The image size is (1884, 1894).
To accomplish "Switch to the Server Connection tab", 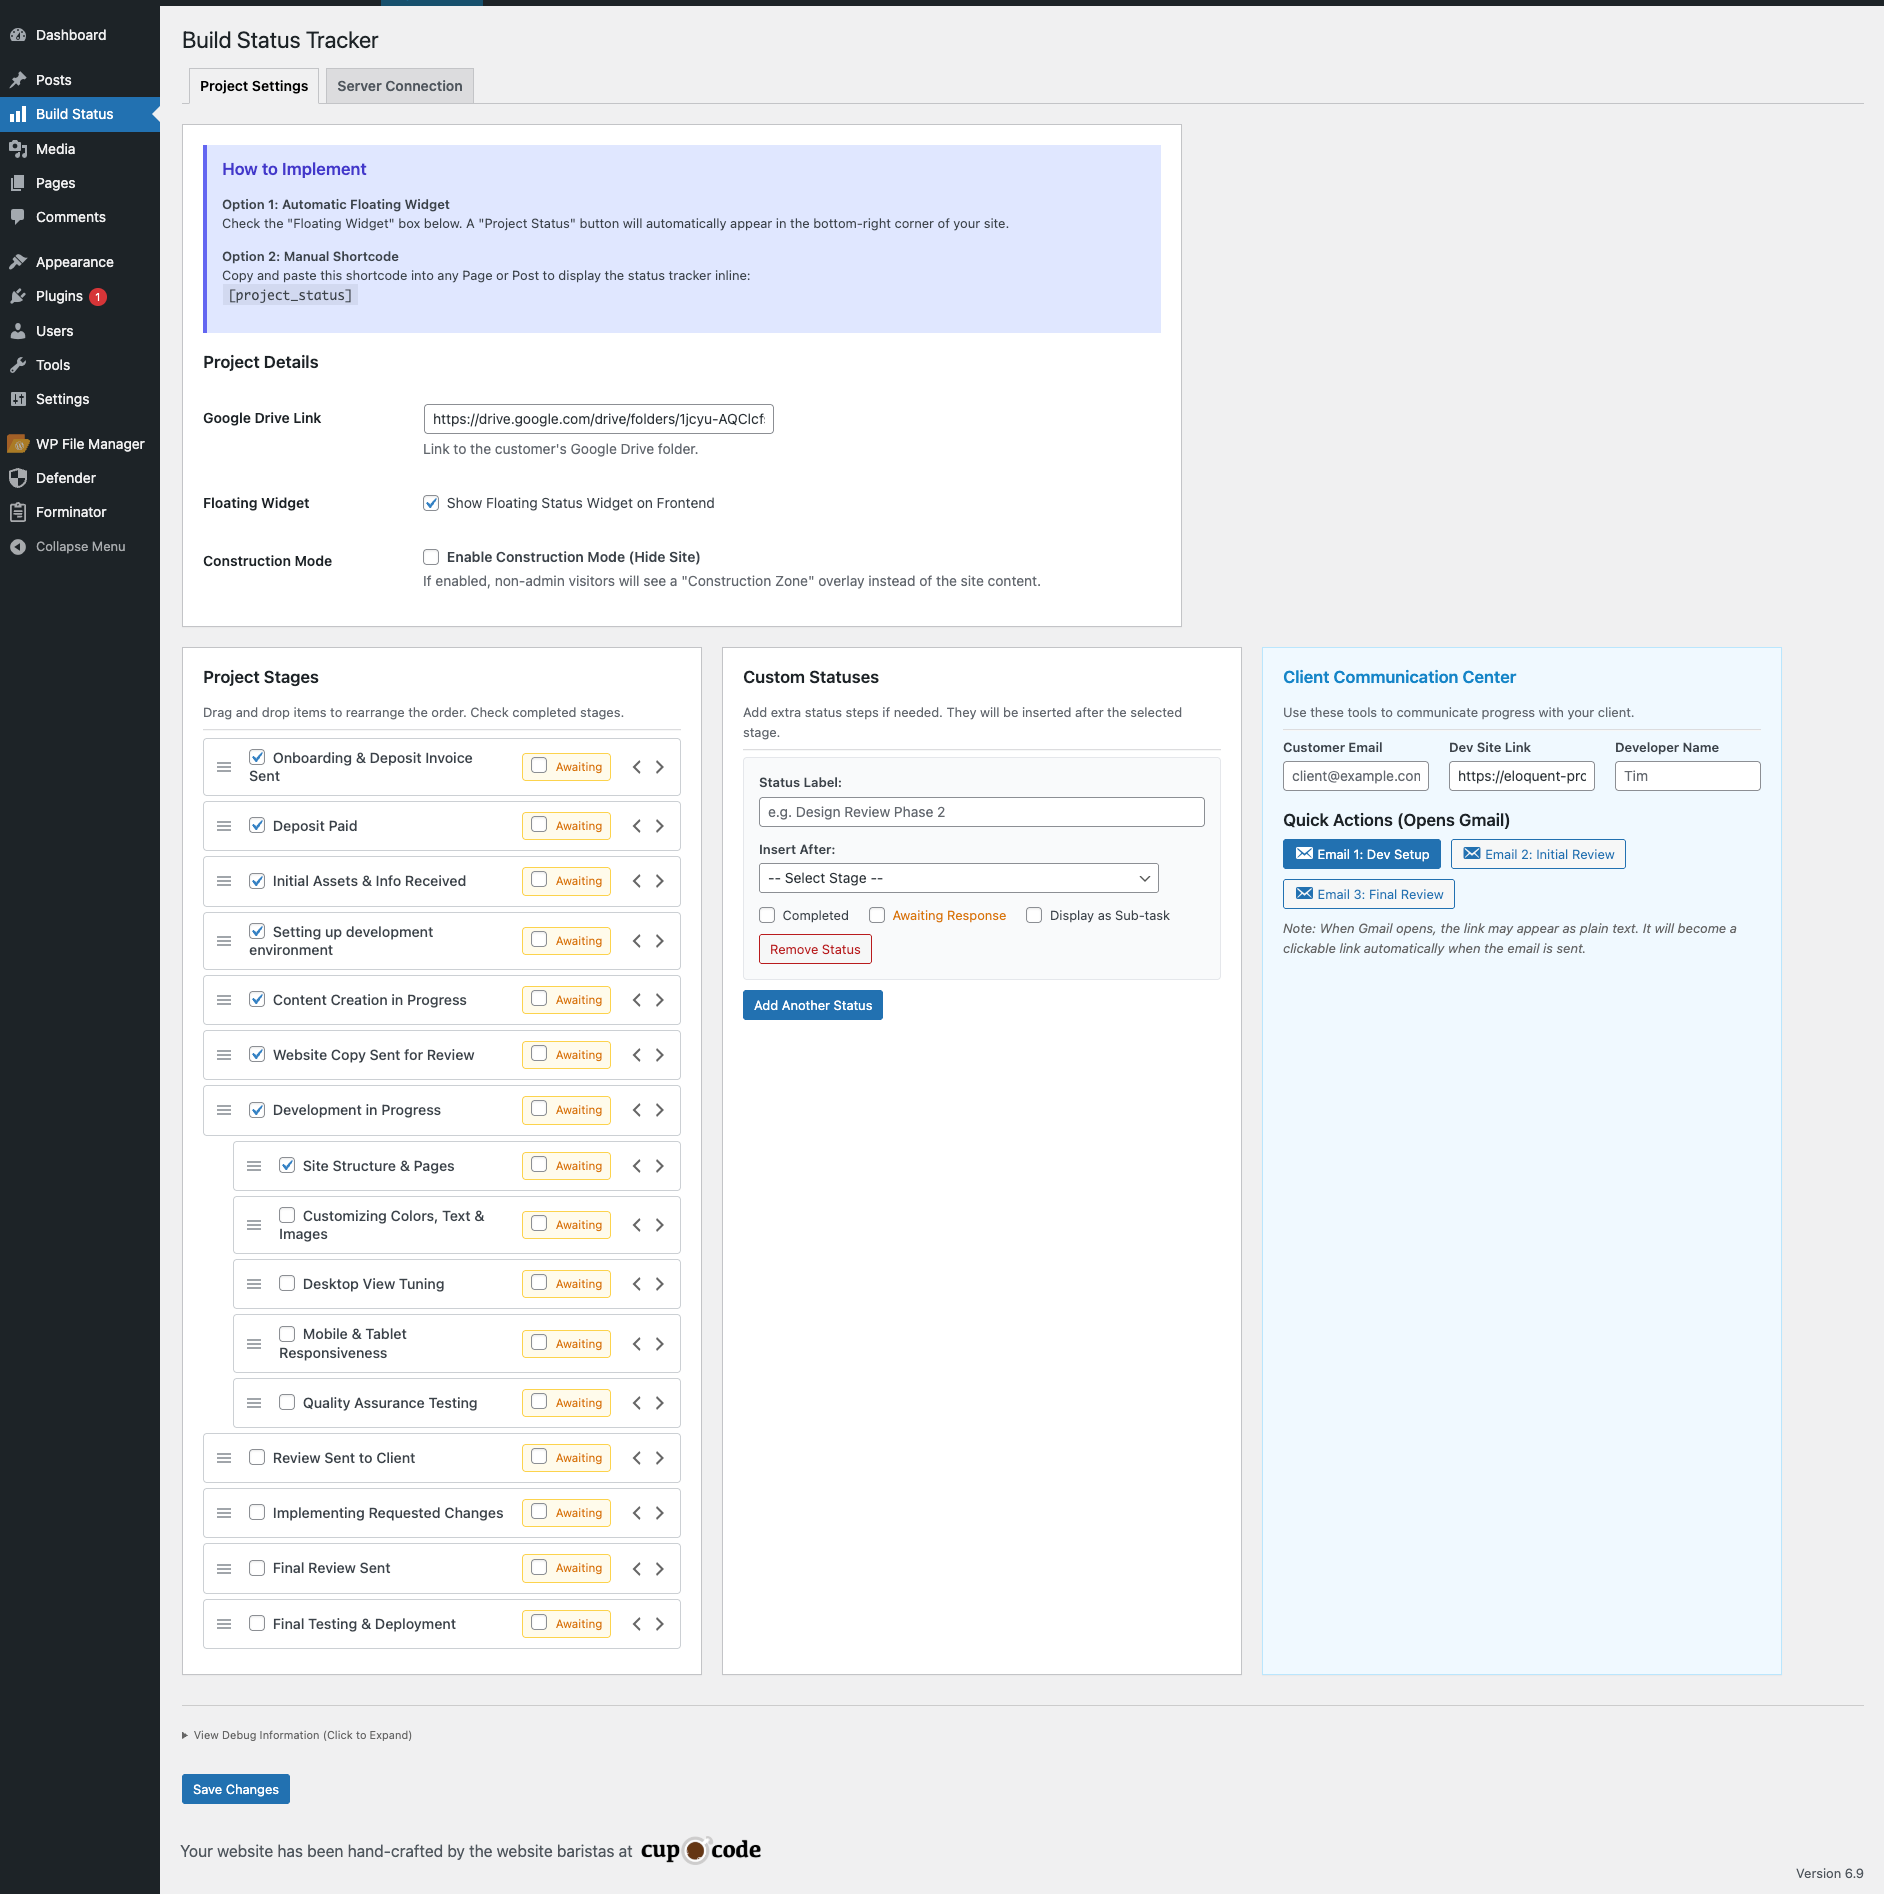I will point(399,86).
